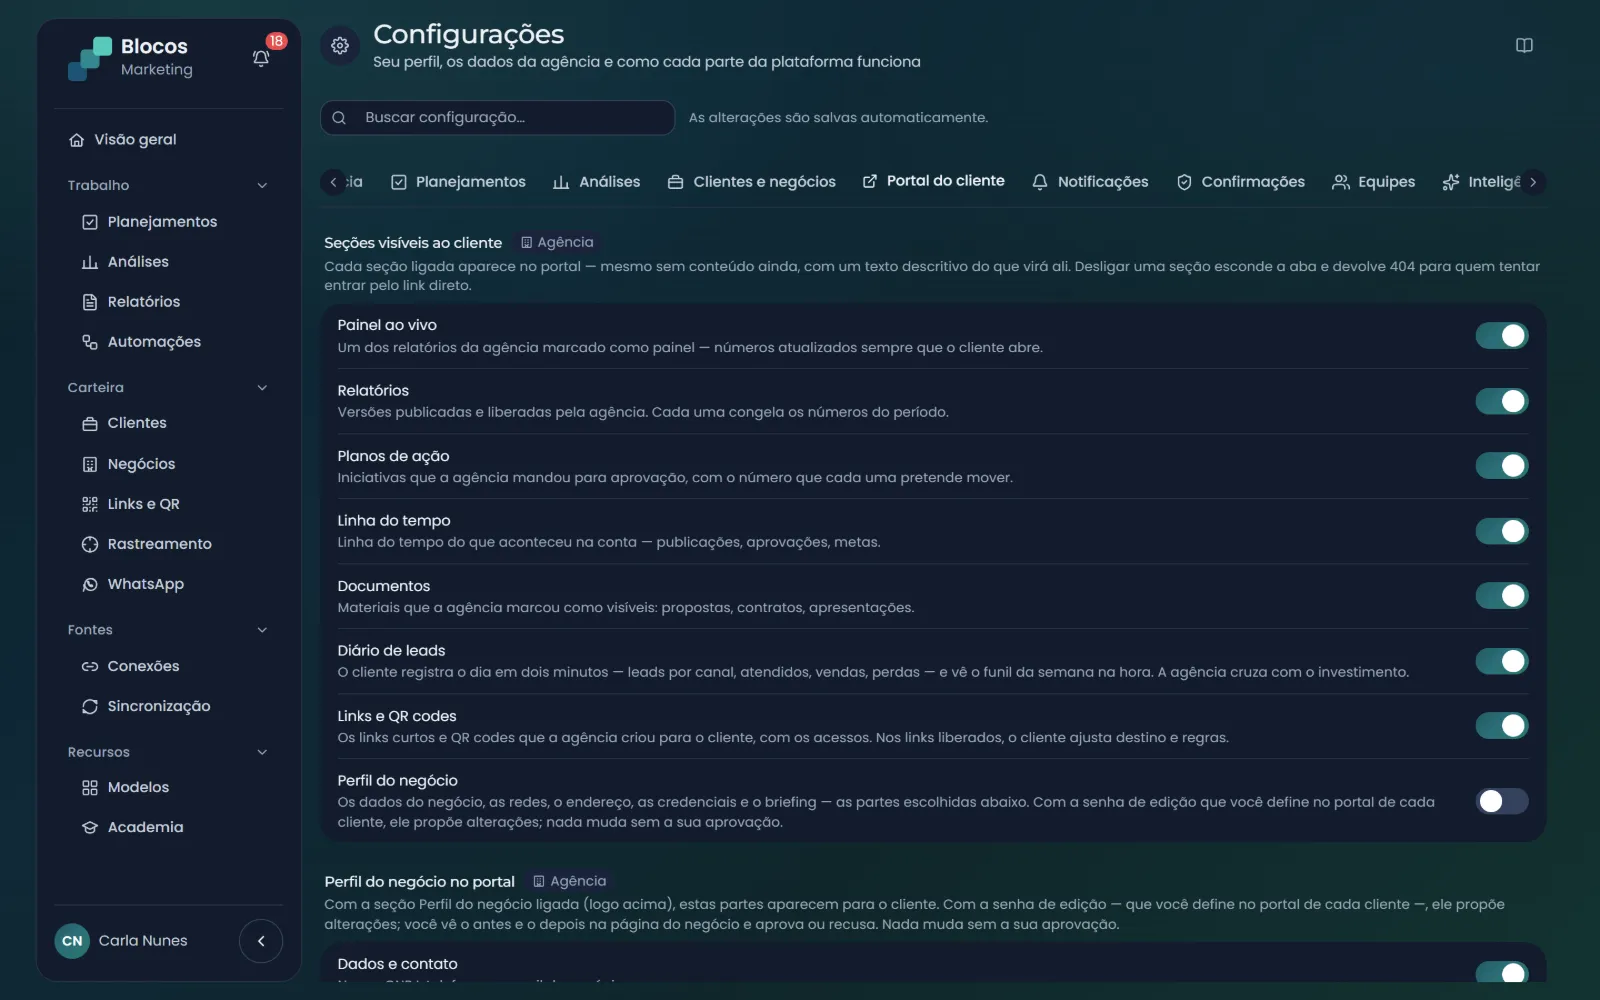Toggle Planos de ação visibility

pyautogui.click(x=1502, y=466)
